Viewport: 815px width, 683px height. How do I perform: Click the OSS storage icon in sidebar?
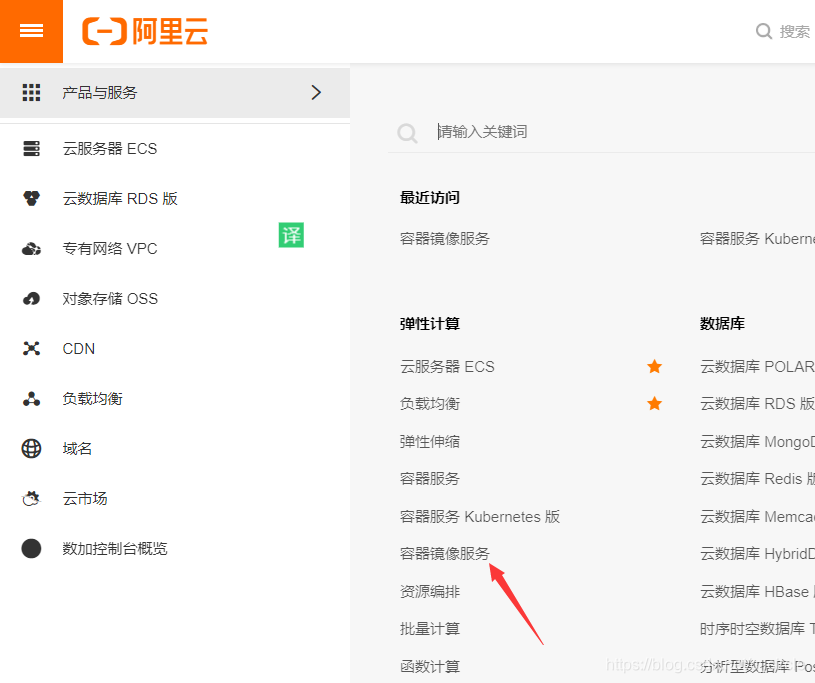click(x=31, y=299)
